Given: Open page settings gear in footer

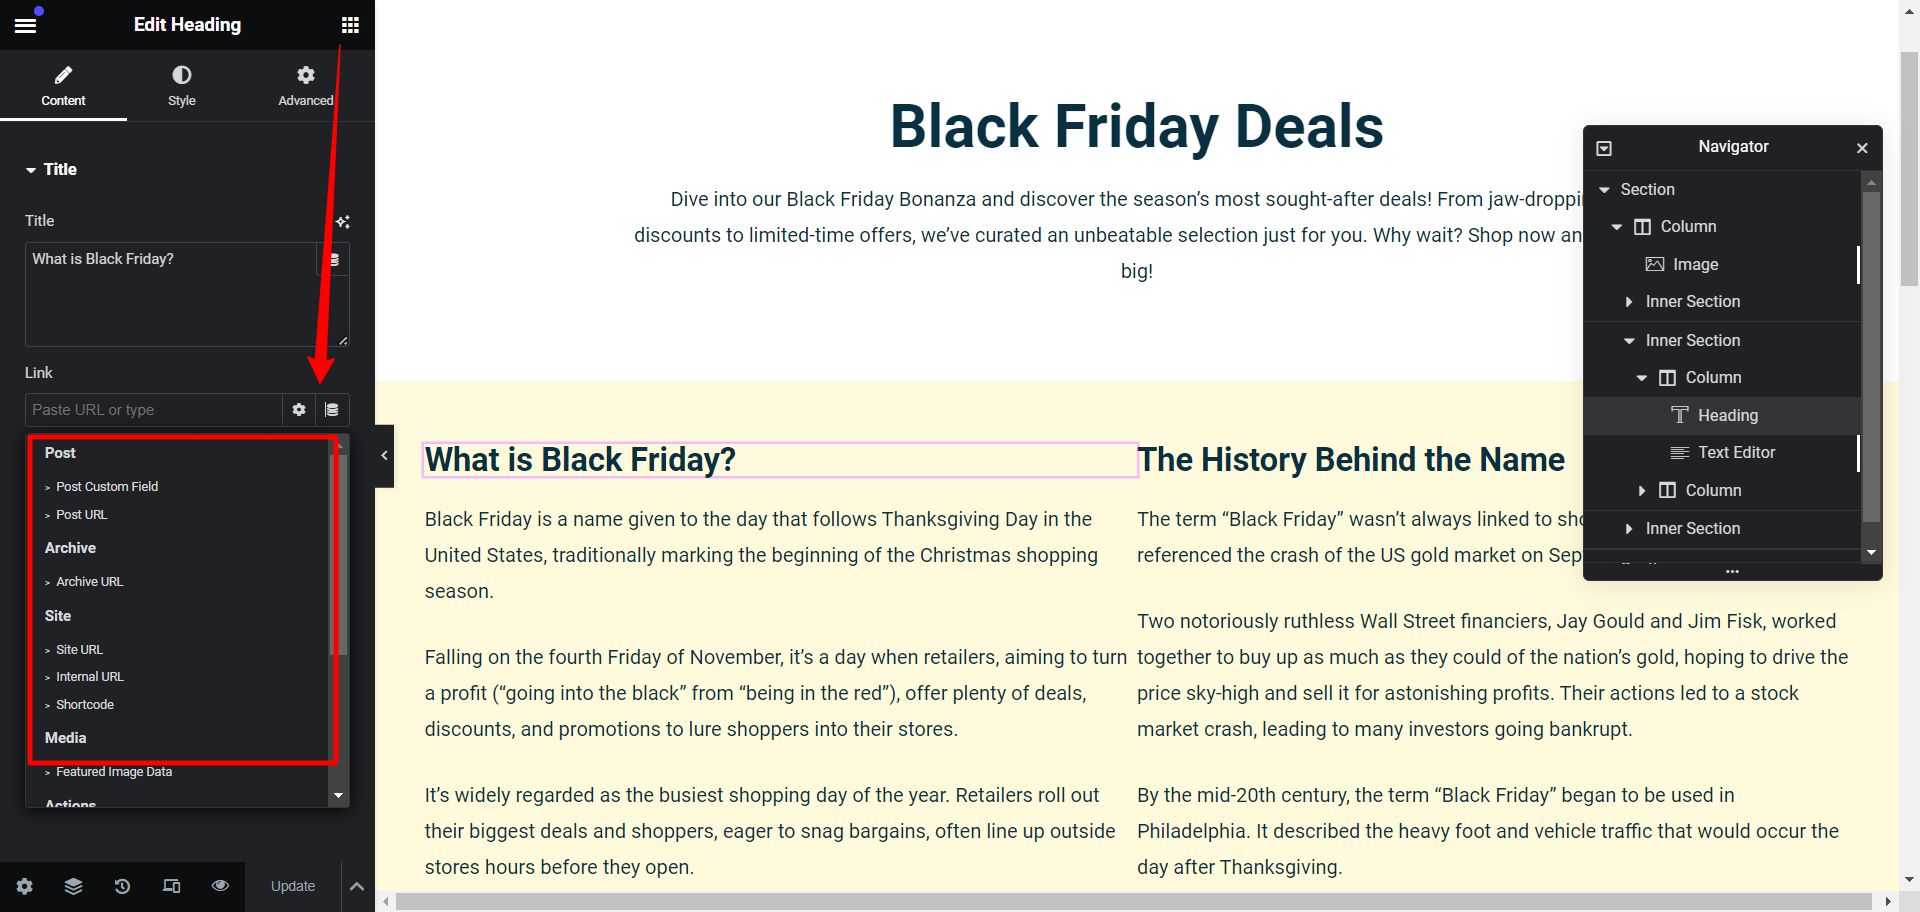Looking at the screenshot, I should point(25,886).
